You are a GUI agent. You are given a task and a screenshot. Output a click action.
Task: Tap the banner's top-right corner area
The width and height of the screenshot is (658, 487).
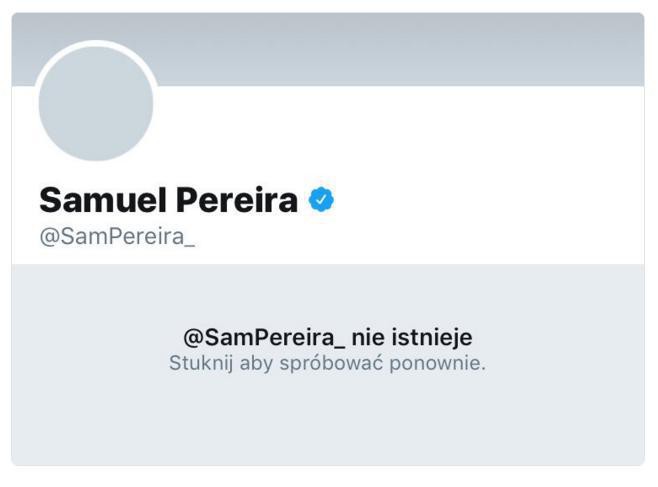point(620,30)
